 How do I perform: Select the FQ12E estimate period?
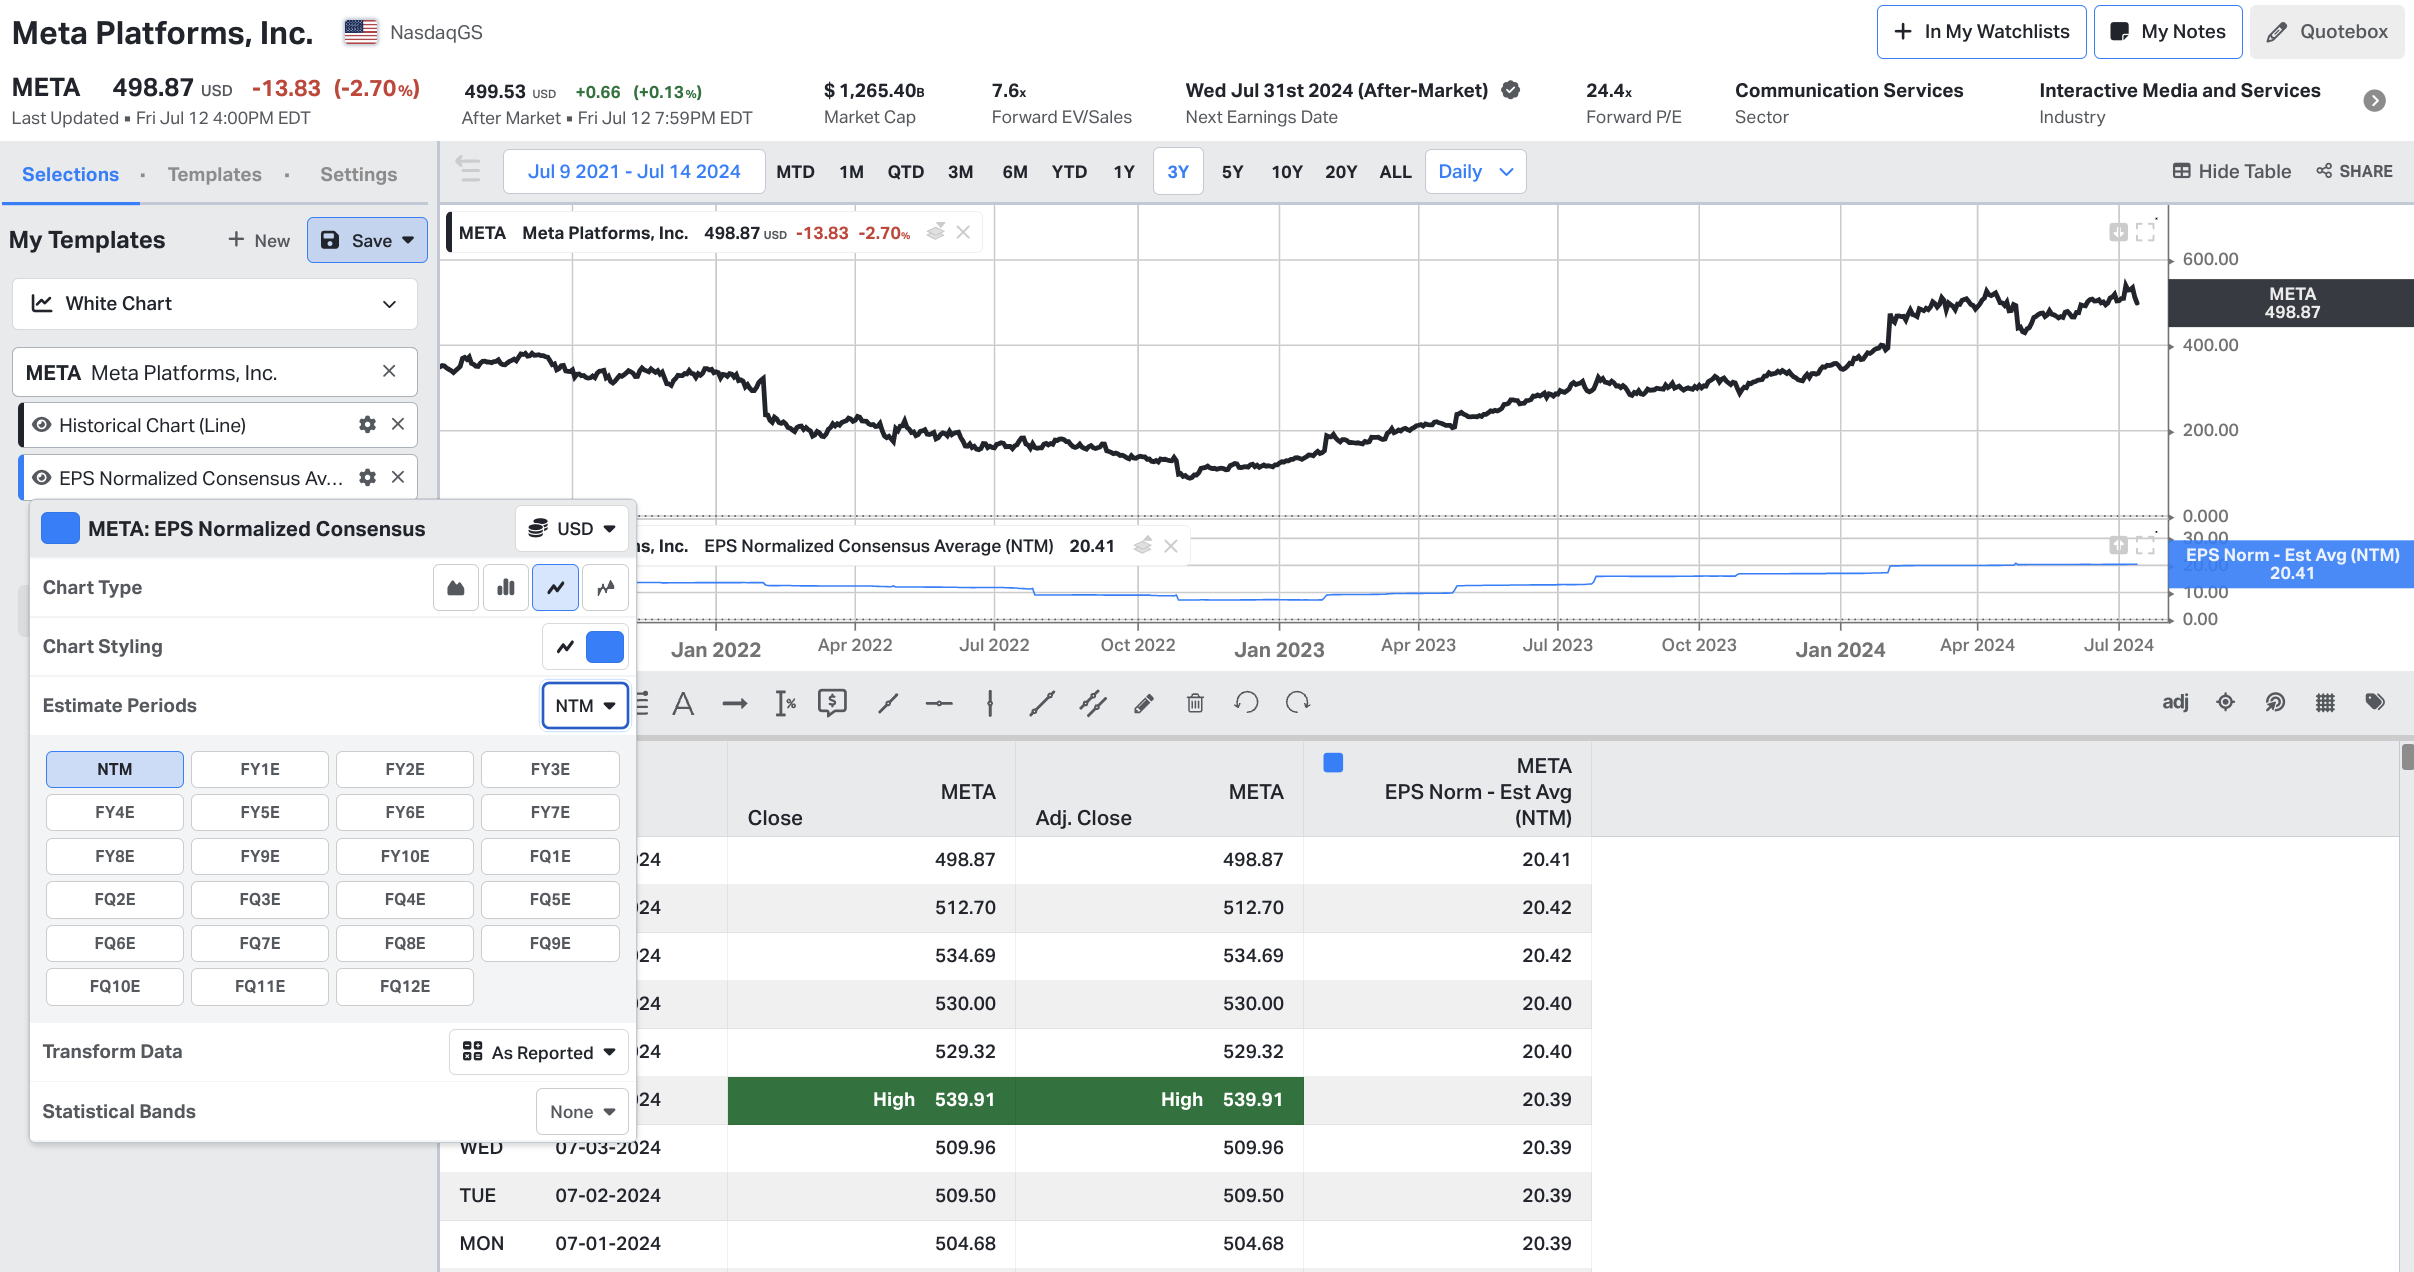tap(405, 986)
